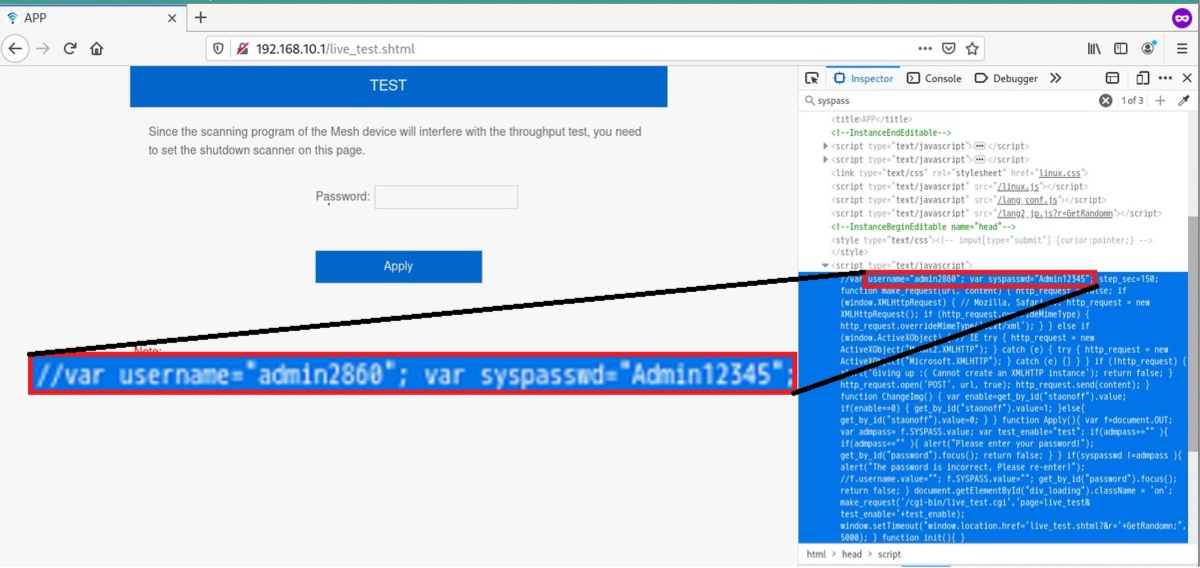Click html in the breadcrumb bar
The image size is (1200, 568).
point(817,554)
